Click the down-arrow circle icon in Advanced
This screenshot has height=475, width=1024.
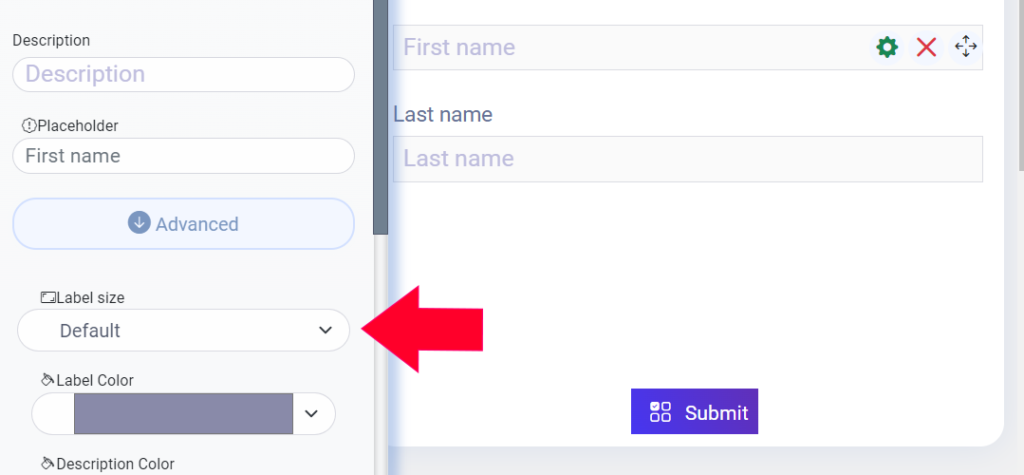click(x=139, y=223)
